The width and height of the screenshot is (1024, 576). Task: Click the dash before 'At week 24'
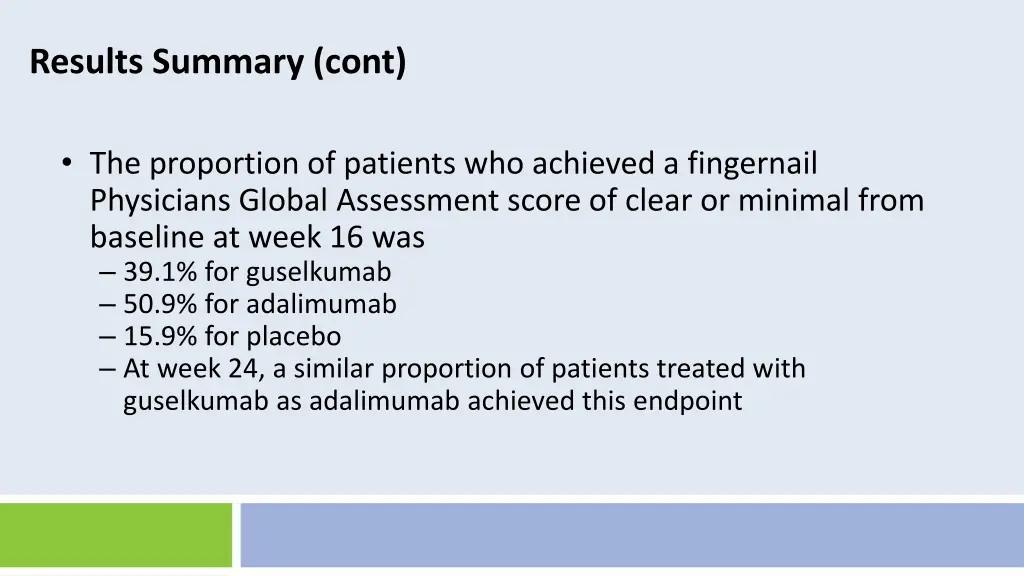(x=107, y=370)
